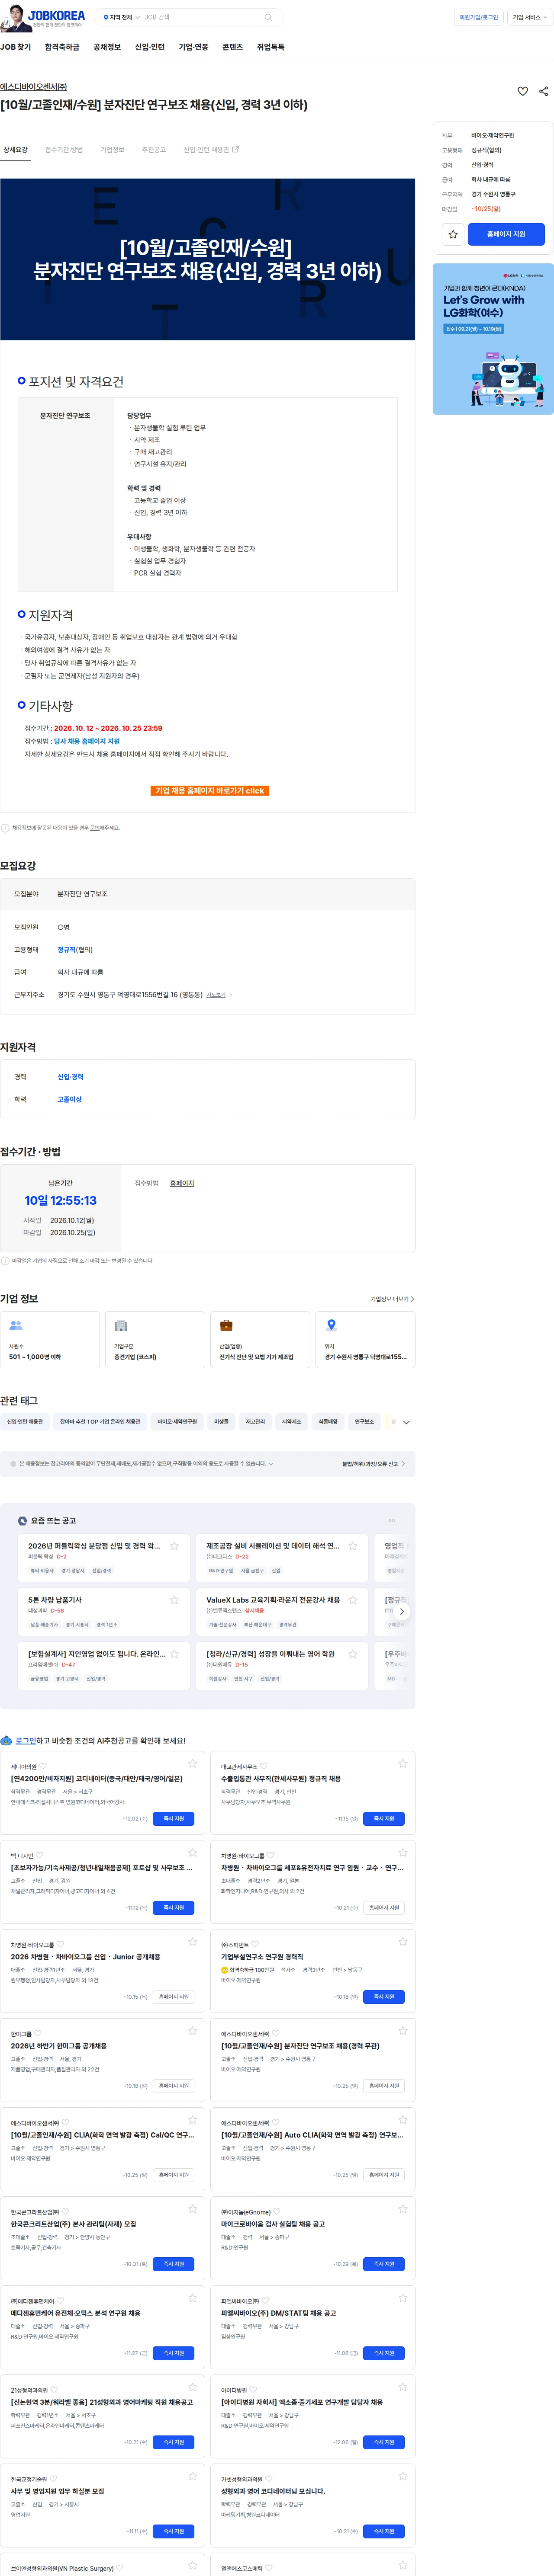Click 즉시 지원 for 세니아의원 posting

coord(174,1819)
